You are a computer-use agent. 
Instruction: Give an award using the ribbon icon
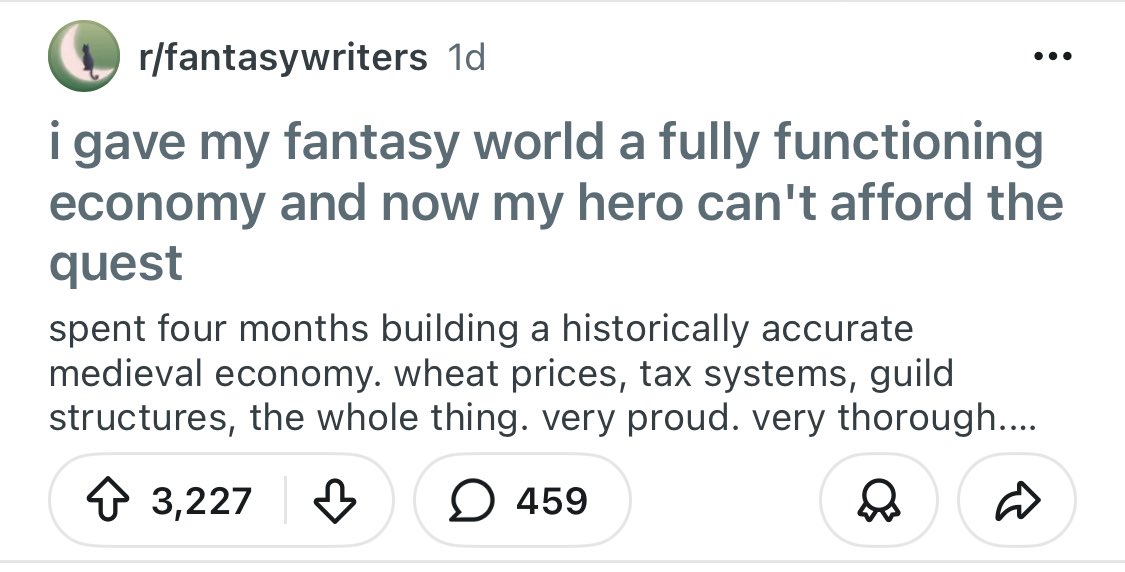coord(876,500)
